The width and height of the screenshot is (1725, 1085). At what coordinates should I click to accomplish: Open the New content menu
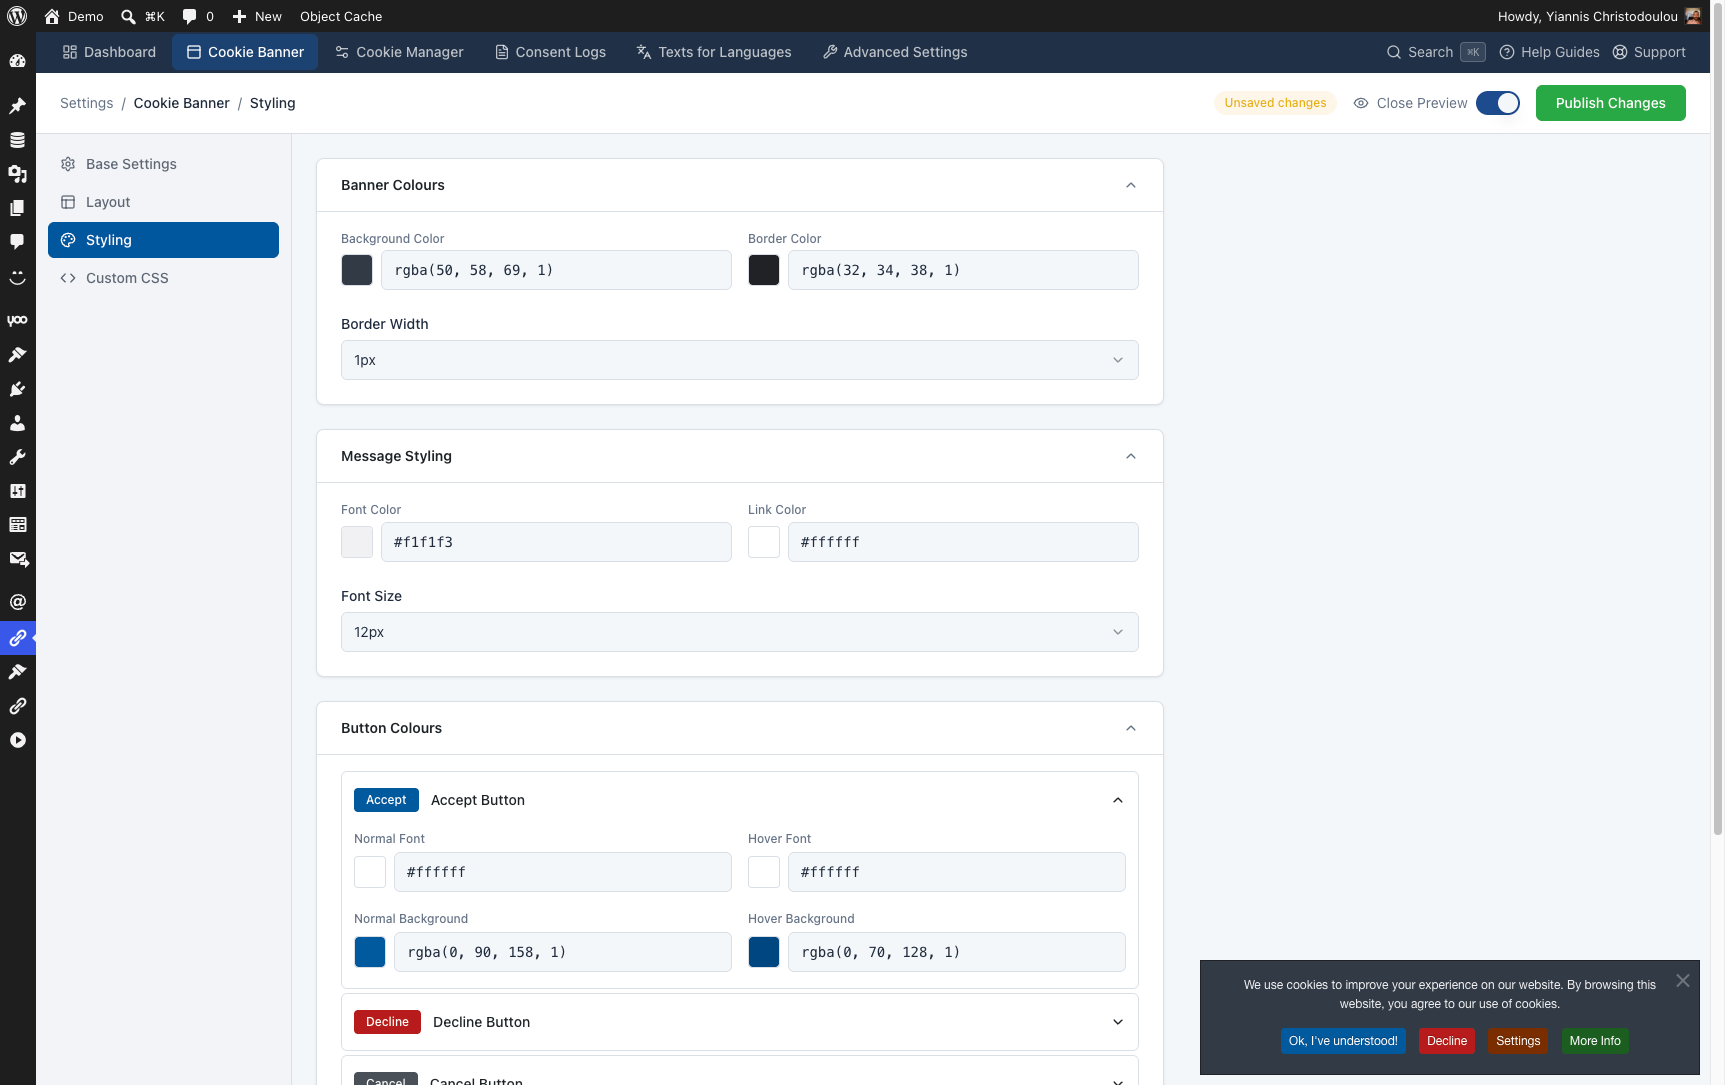pyautogui.click(x=257, y=16)
